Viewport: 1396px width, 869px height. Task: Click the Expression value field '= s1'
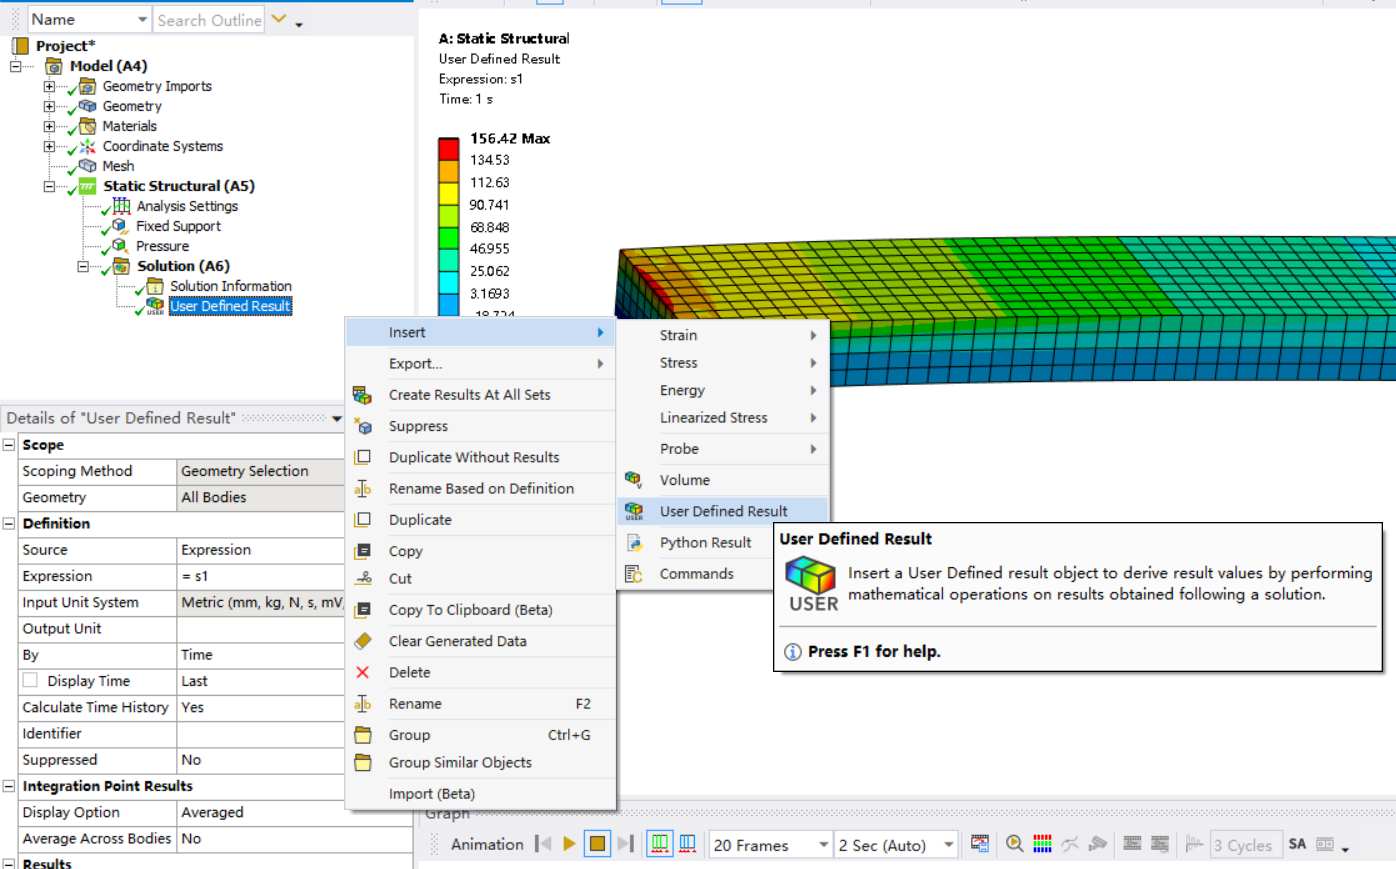coord(260,576)
